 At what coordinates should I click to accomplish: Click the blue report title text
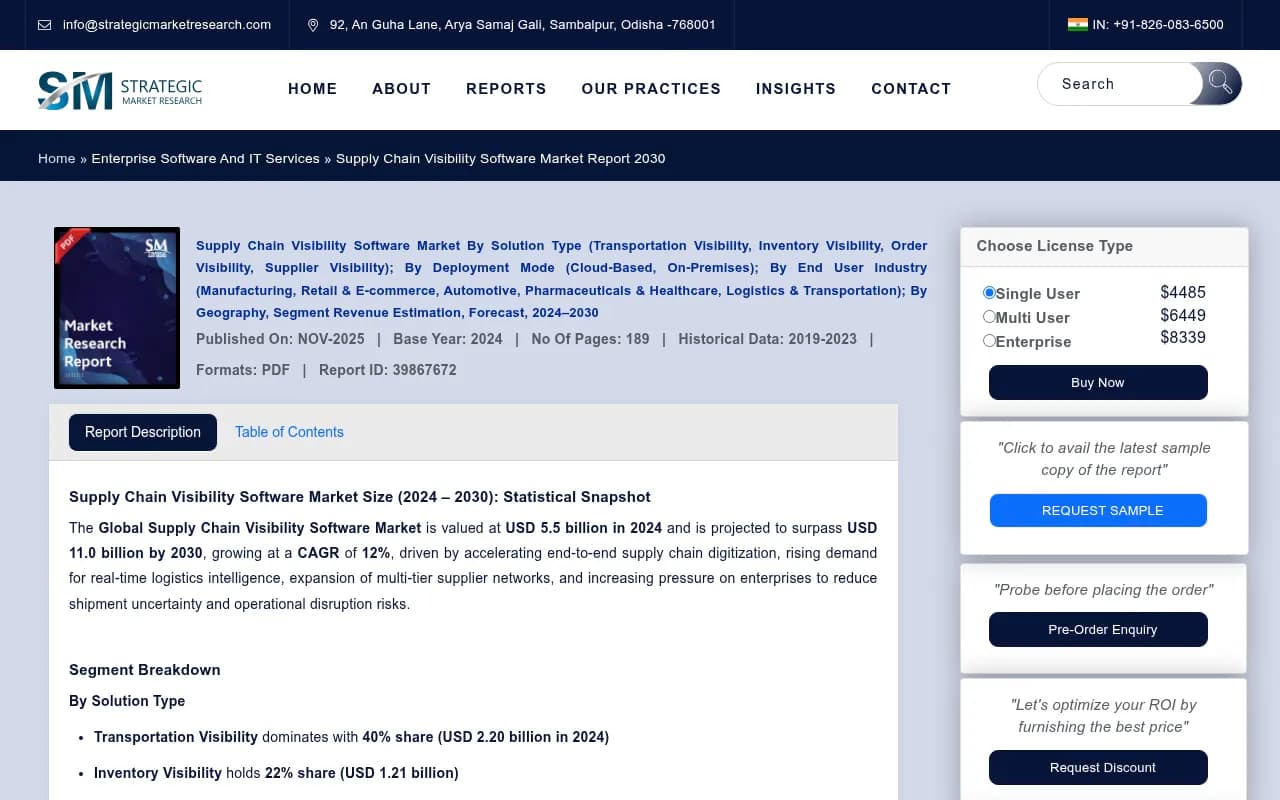pos(561,279)
